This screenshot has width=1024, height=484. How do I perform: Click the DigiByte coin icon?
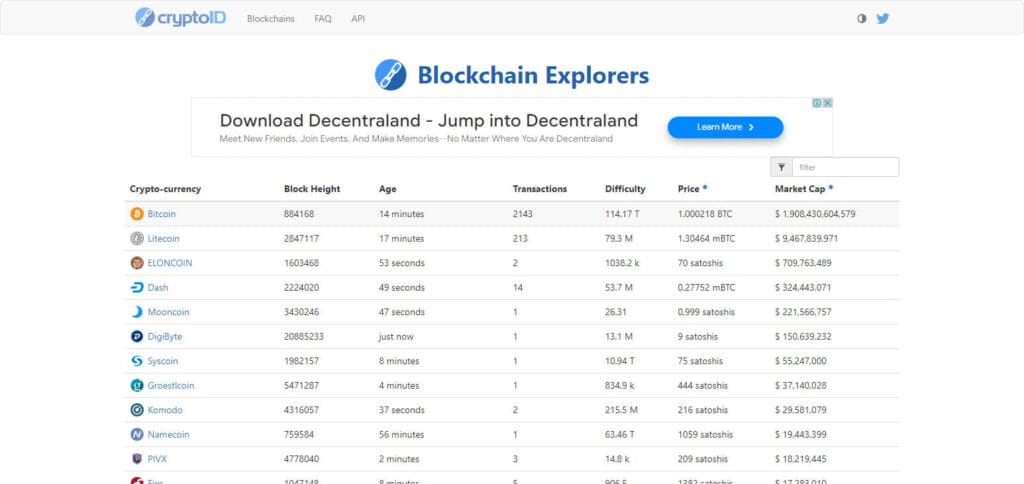tap(136, 336)
